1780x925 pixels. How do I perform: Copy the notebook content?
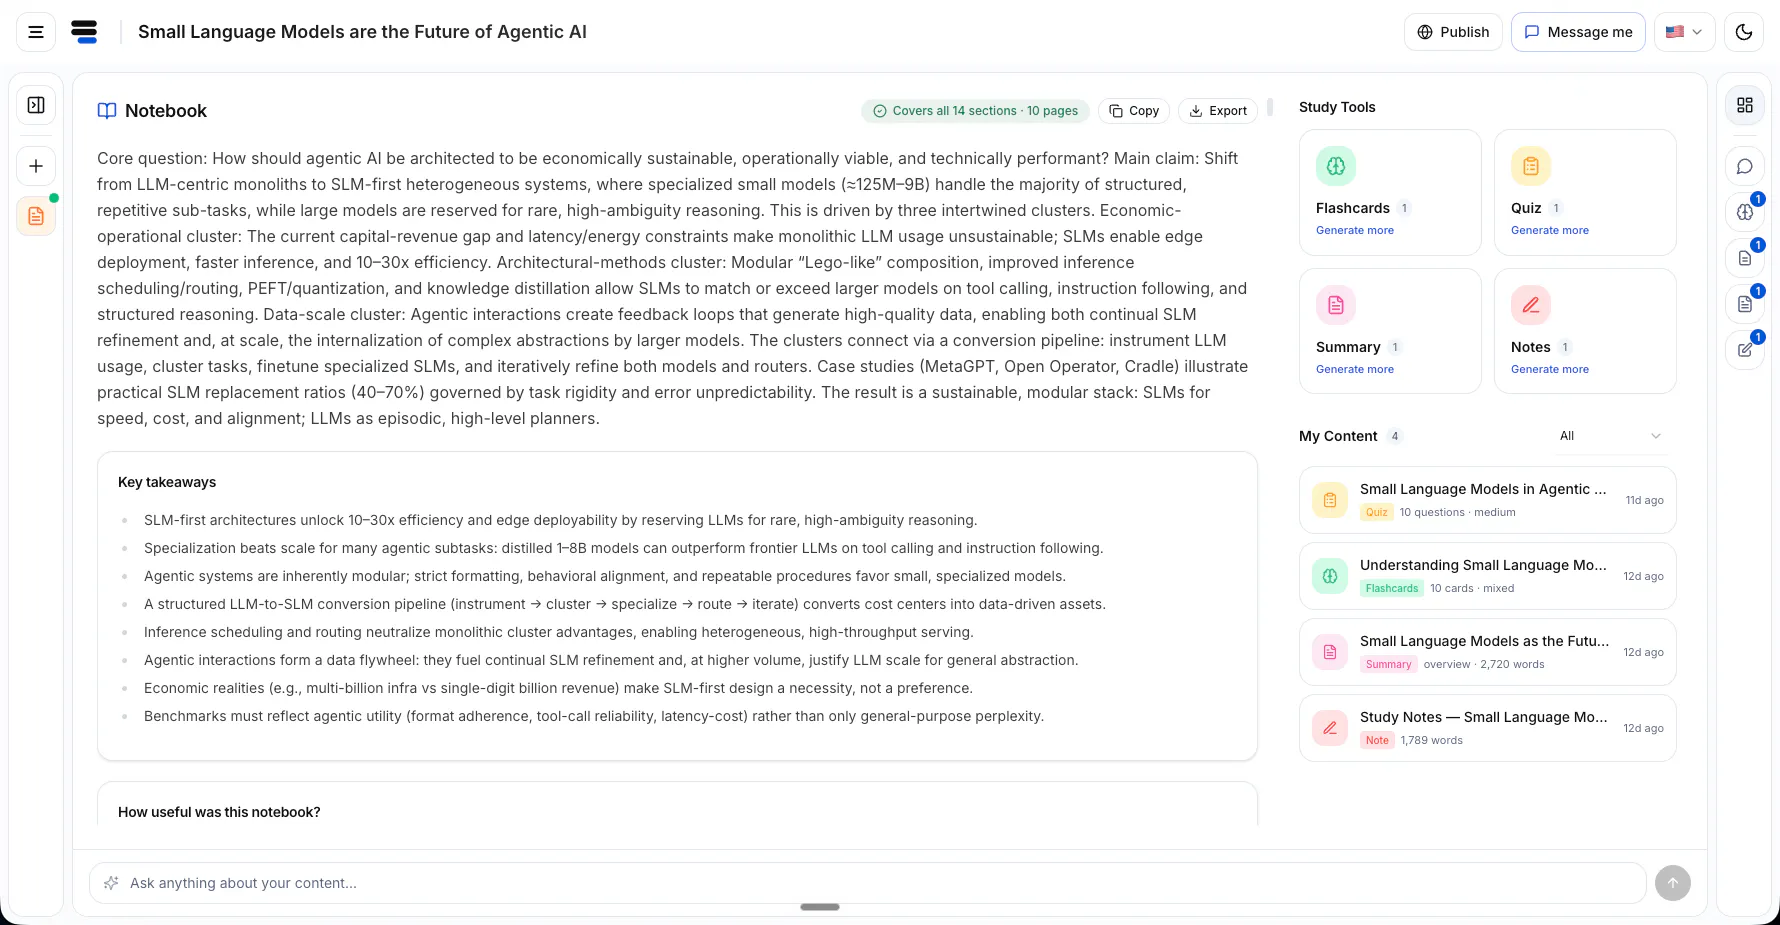tap(1134, 111)
